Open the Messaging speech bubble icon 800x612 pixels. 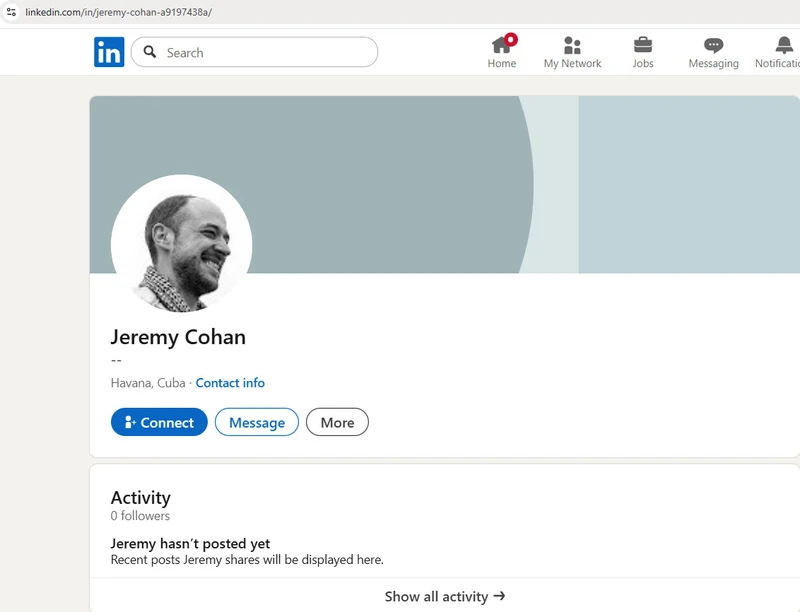tap(713, 45)
